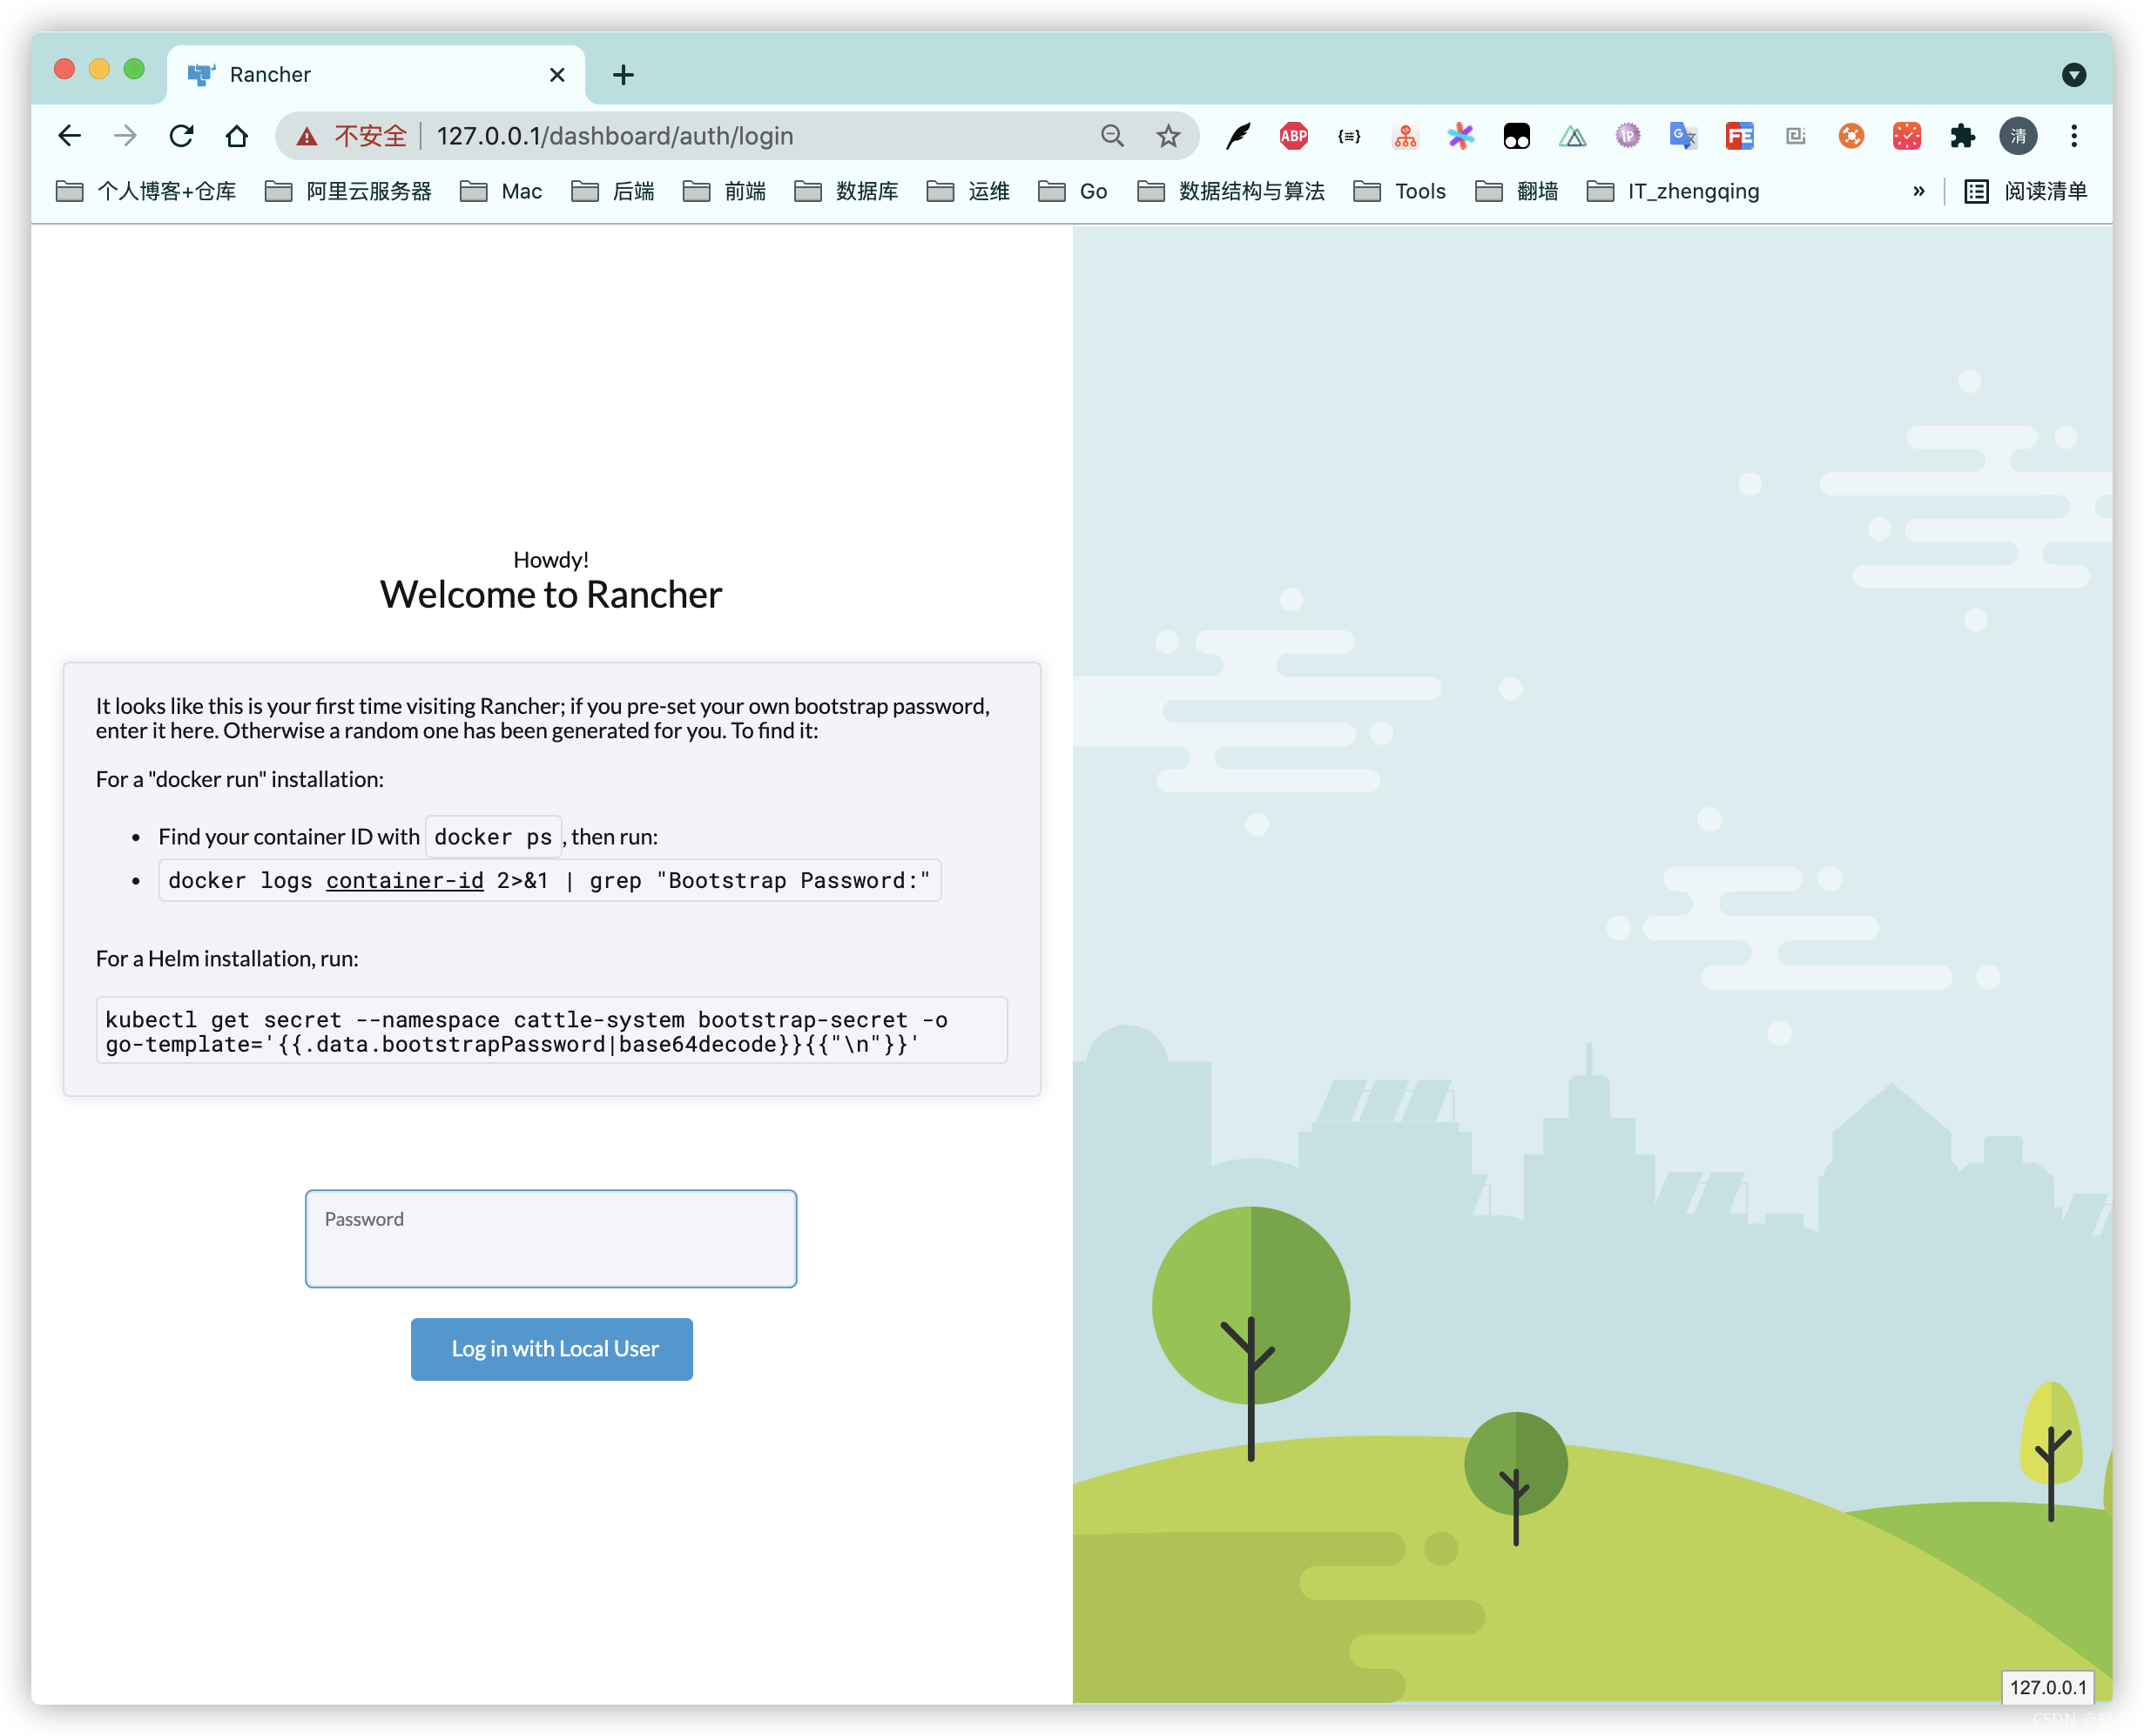Reload the Rancher login page
Screen dimensions: 2144x1736
point(181,136)
